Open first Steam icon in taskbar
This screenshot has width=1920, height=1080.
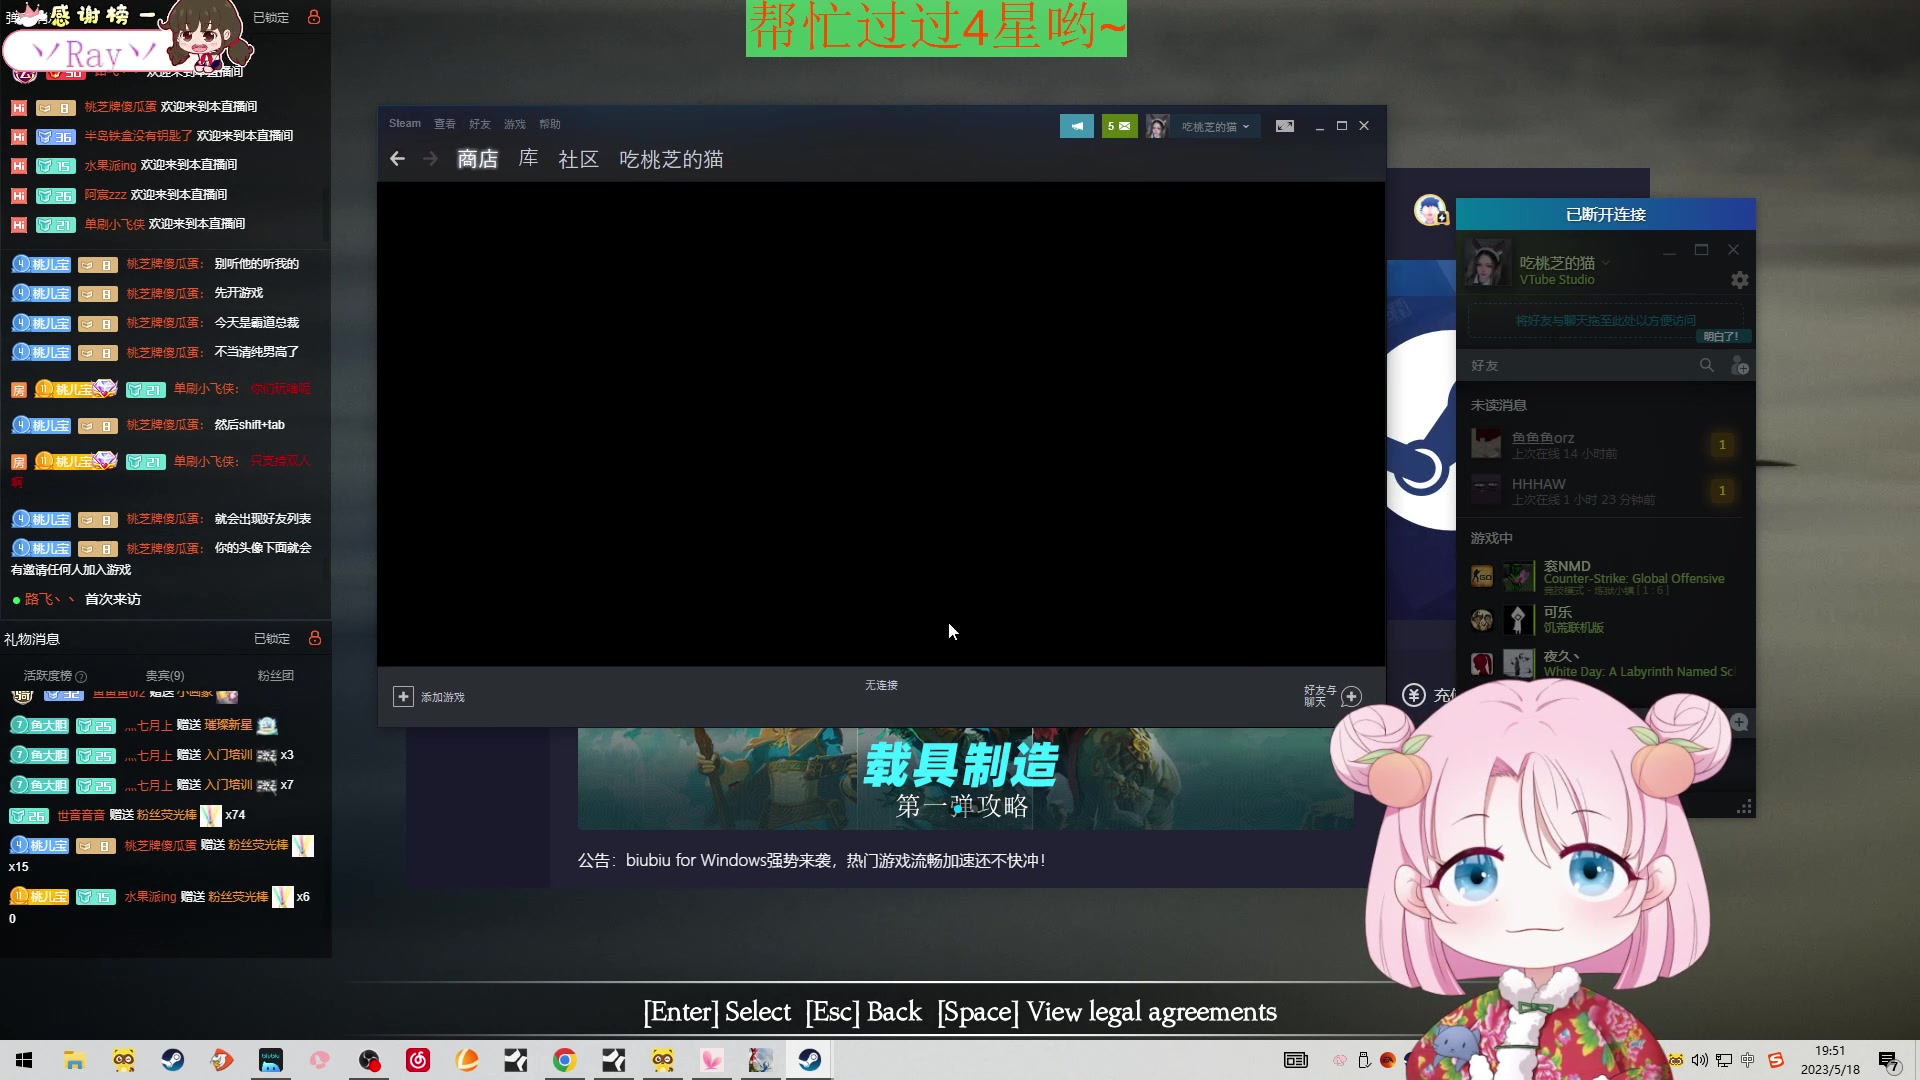[172, 1060]
